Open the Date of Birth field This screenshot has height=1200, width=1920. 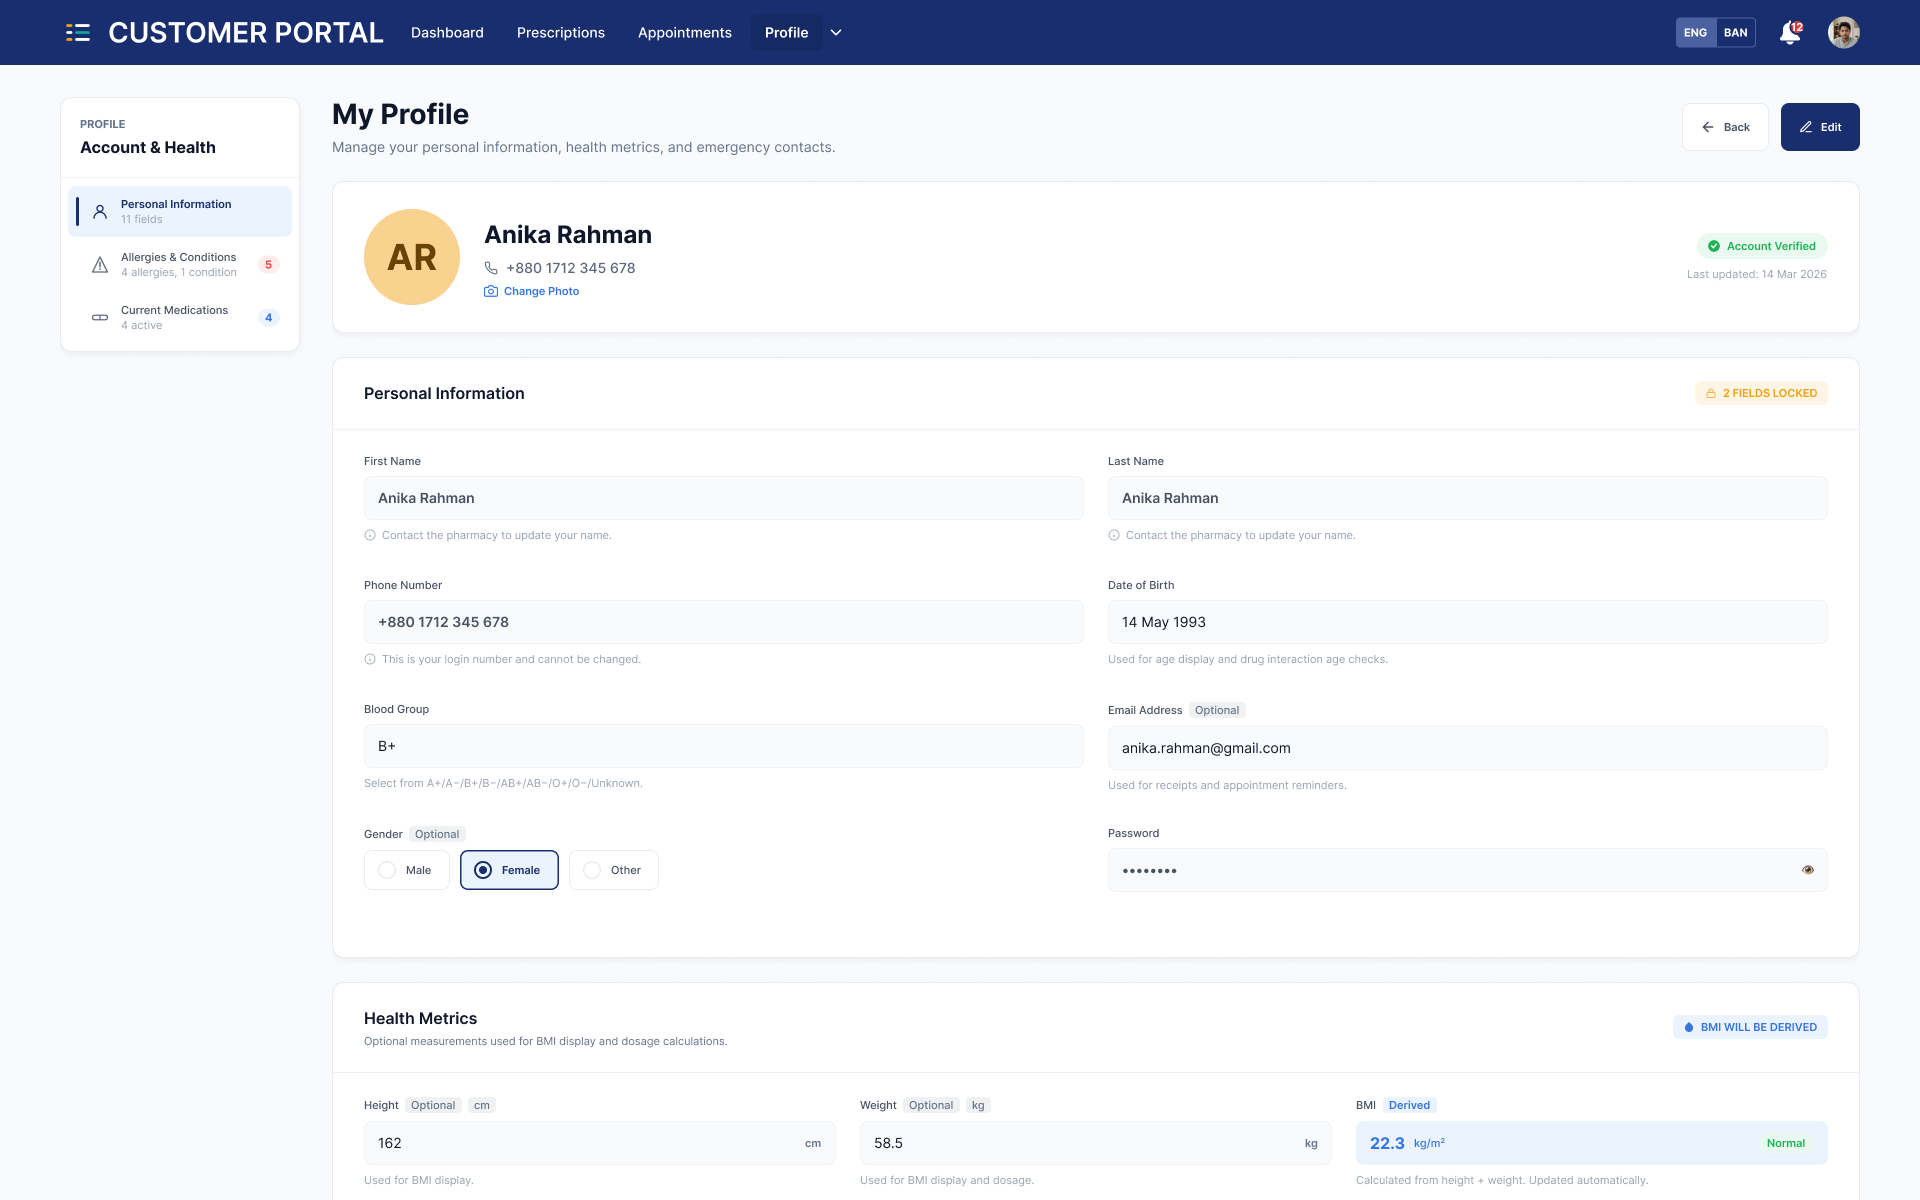click(x=1468, y=622)
